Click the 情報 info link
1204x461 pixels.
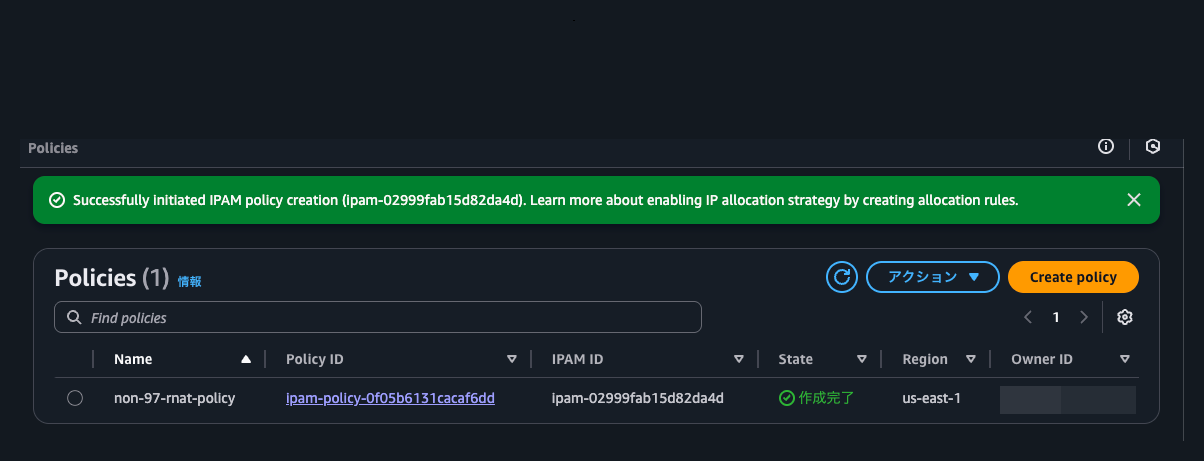189,282
